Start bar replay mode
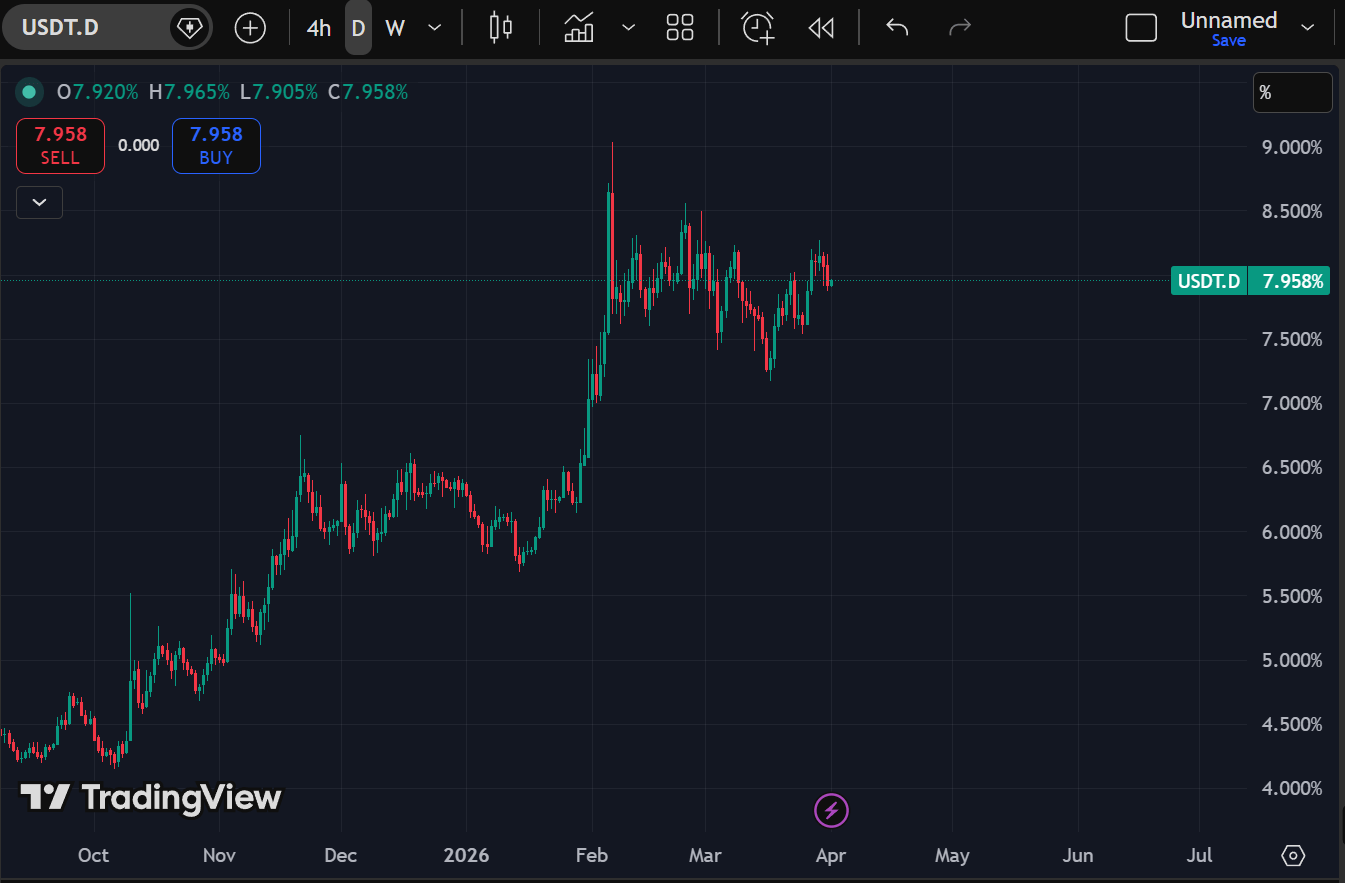 [x=821, y=28]
